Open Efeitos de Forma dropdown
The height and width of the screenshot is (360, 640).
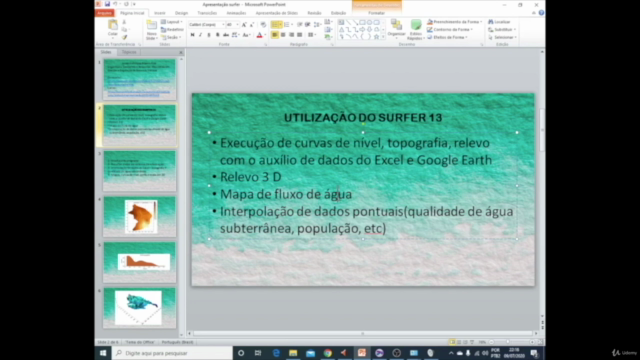(447, 37)
